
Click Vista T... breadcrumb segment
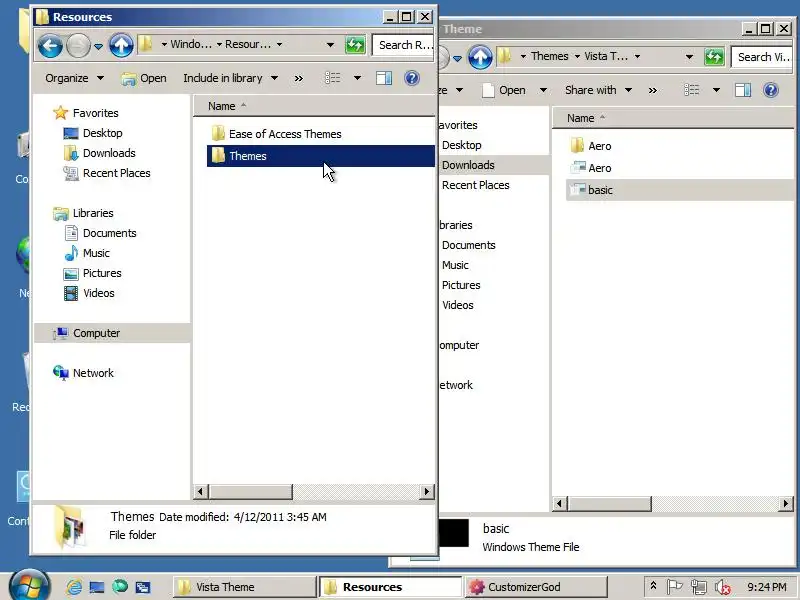click(x=606, y=56)
